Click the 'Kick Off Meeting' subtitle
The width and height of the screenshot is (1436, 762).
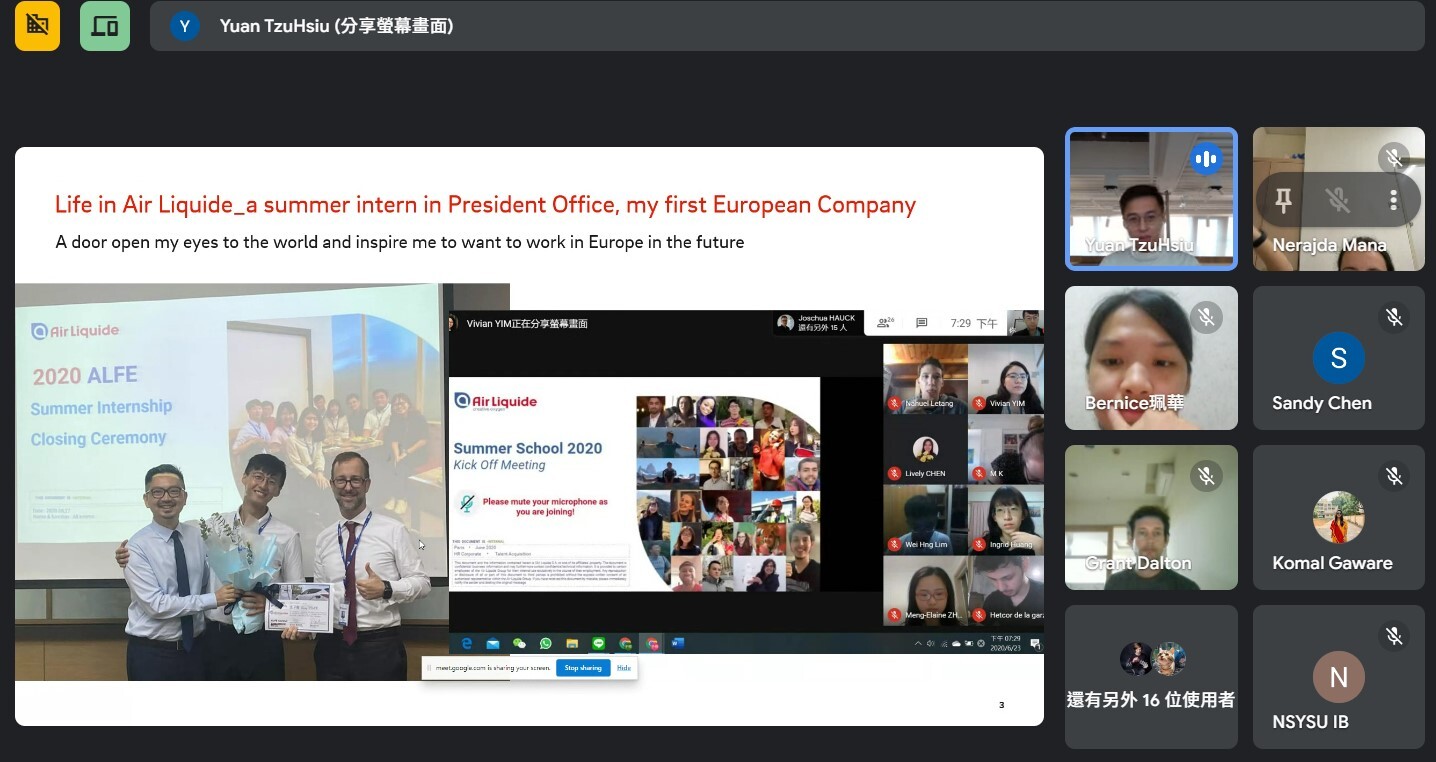(499, 465)
